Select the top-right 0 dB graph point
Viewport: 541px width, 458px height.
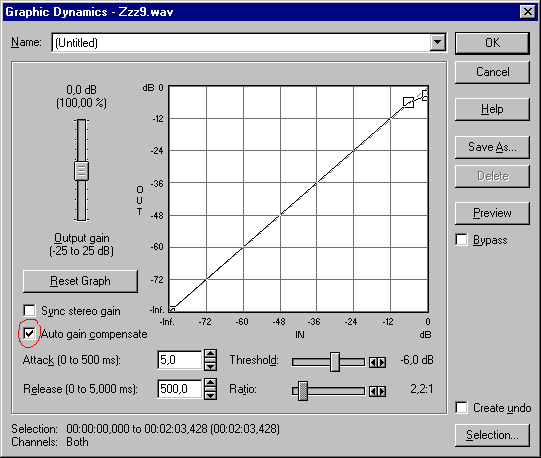[x=425, y=95]
